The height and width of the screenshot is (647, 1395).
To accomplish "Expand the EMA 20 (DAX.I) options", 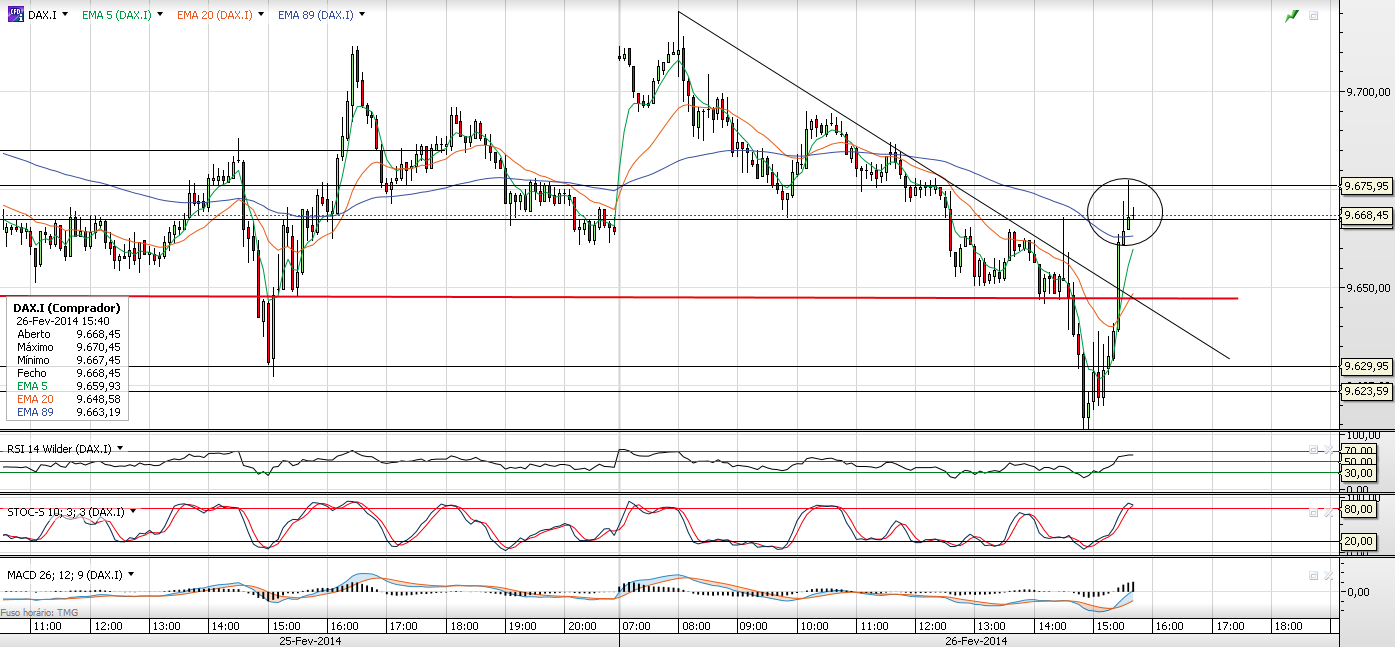I will click(261, 15).
